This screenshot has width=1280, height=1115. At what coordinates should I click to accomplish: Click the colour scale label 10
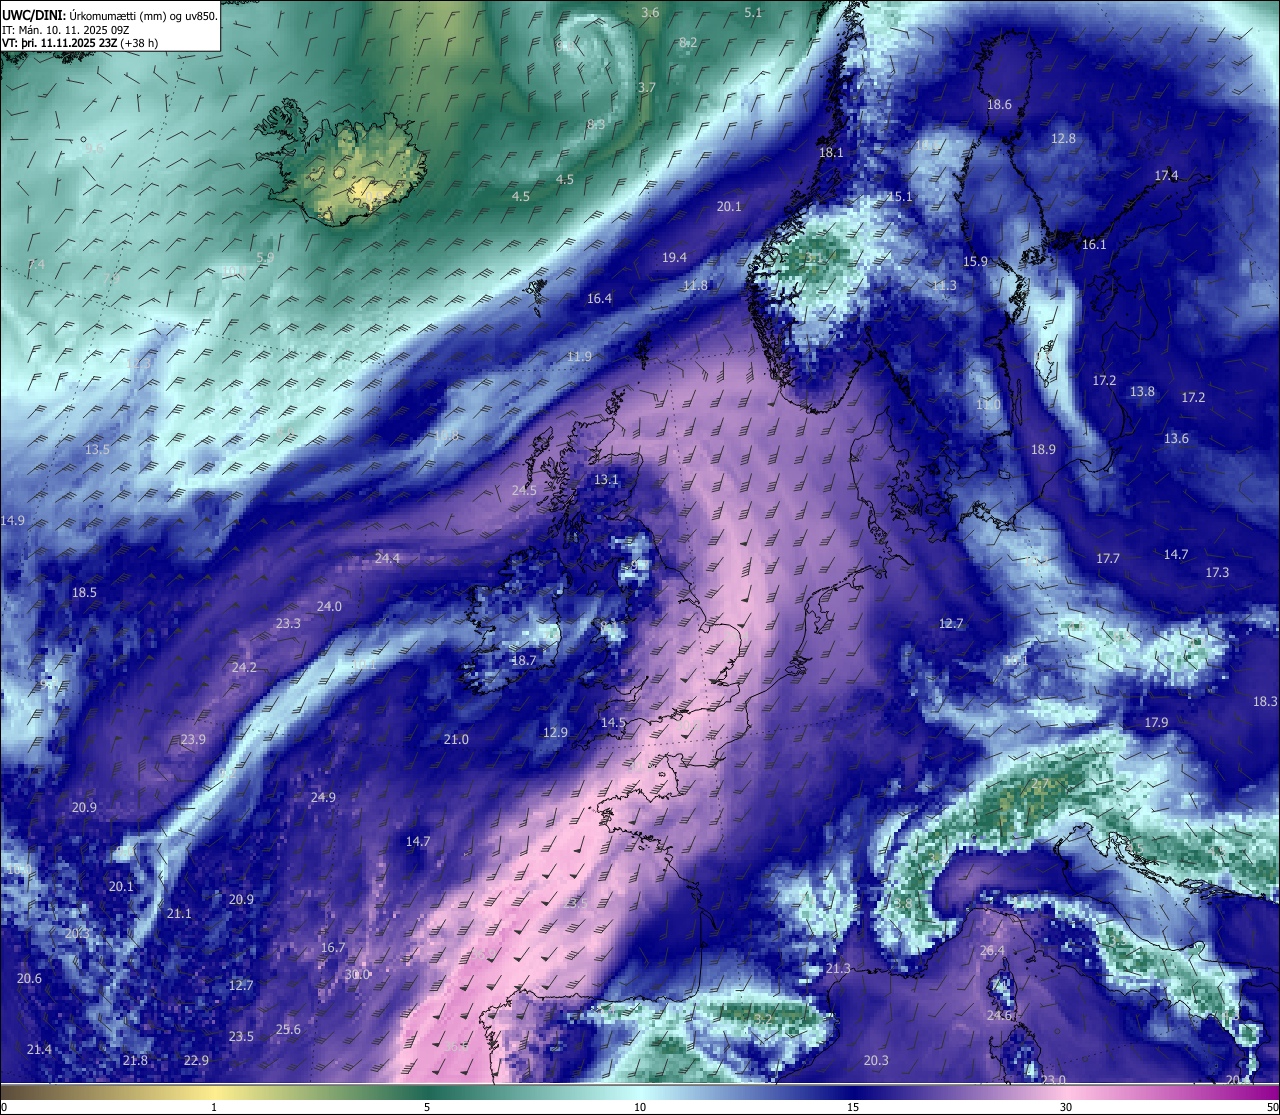(x=640, y=1107)
